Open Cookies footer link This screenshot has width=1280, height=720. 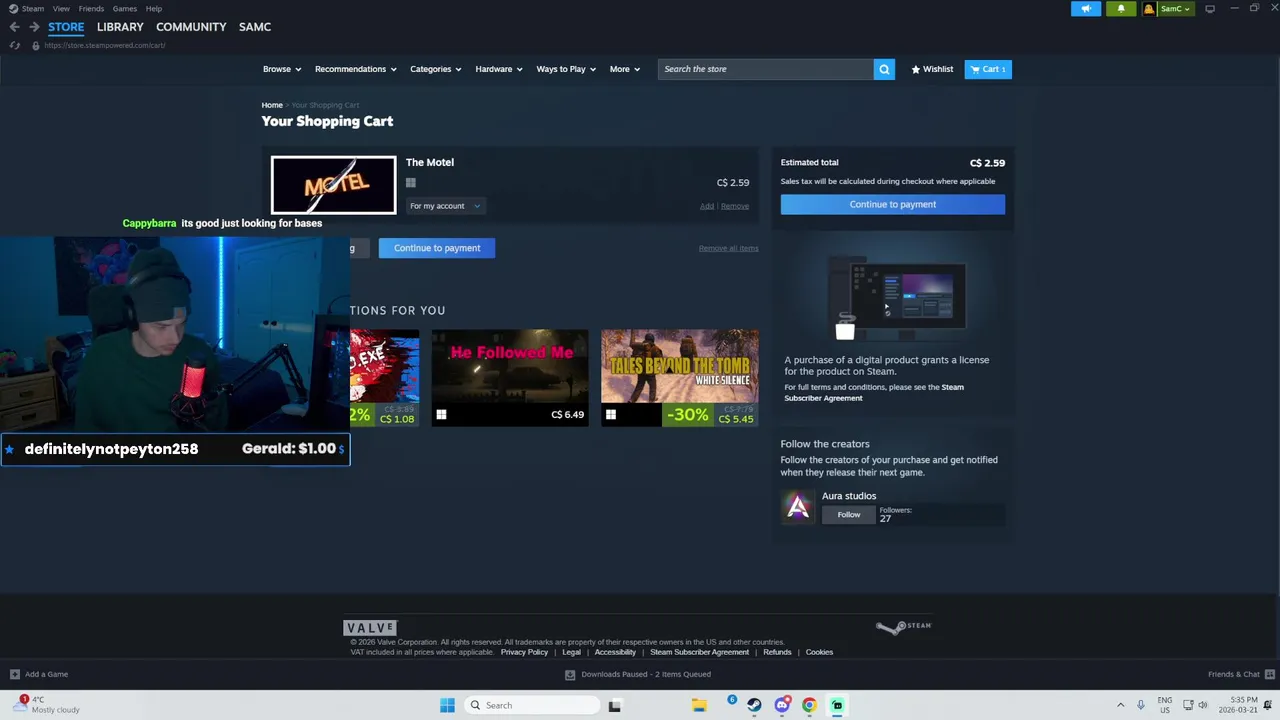pyautogui.click(x=819, y=652)
